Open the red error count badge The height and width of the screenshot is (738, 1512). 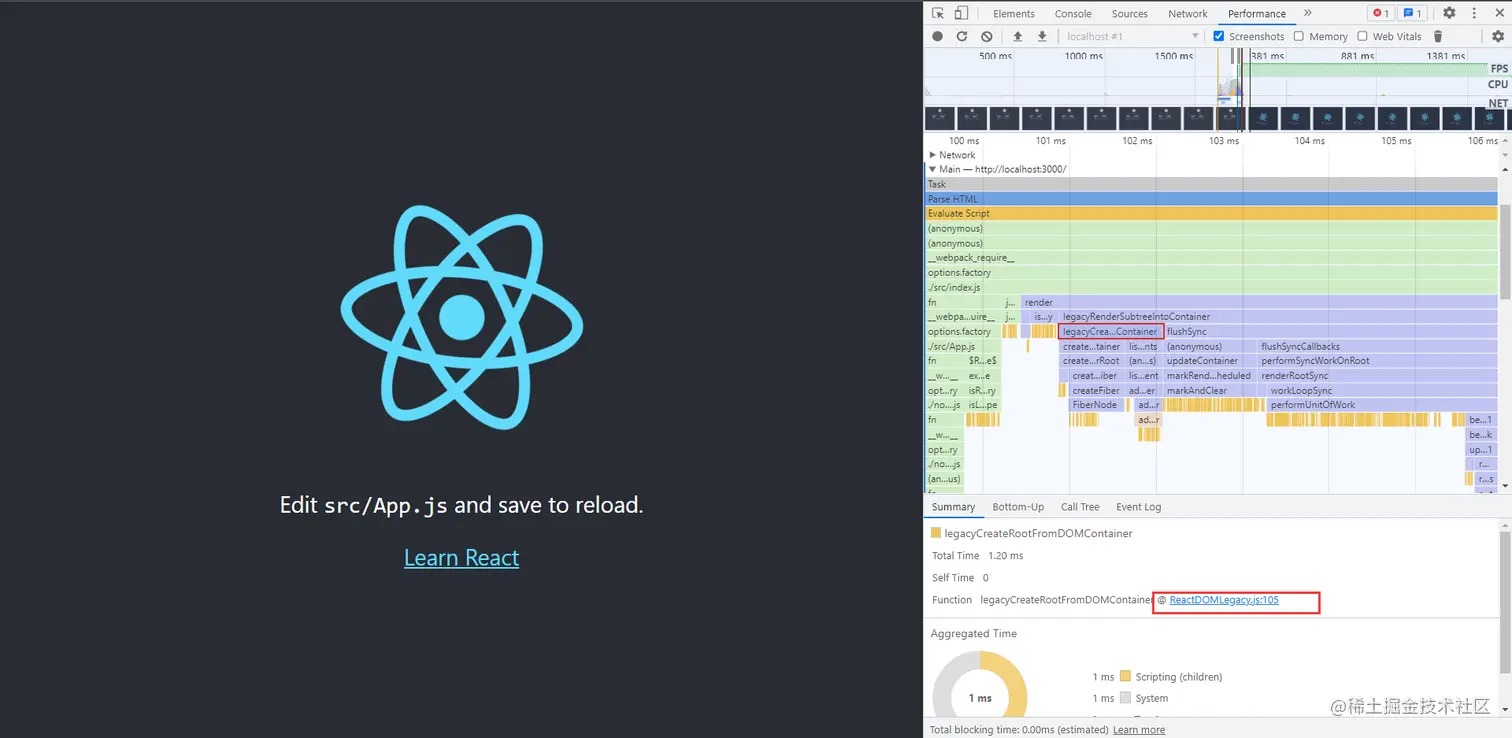point(1380,13)
